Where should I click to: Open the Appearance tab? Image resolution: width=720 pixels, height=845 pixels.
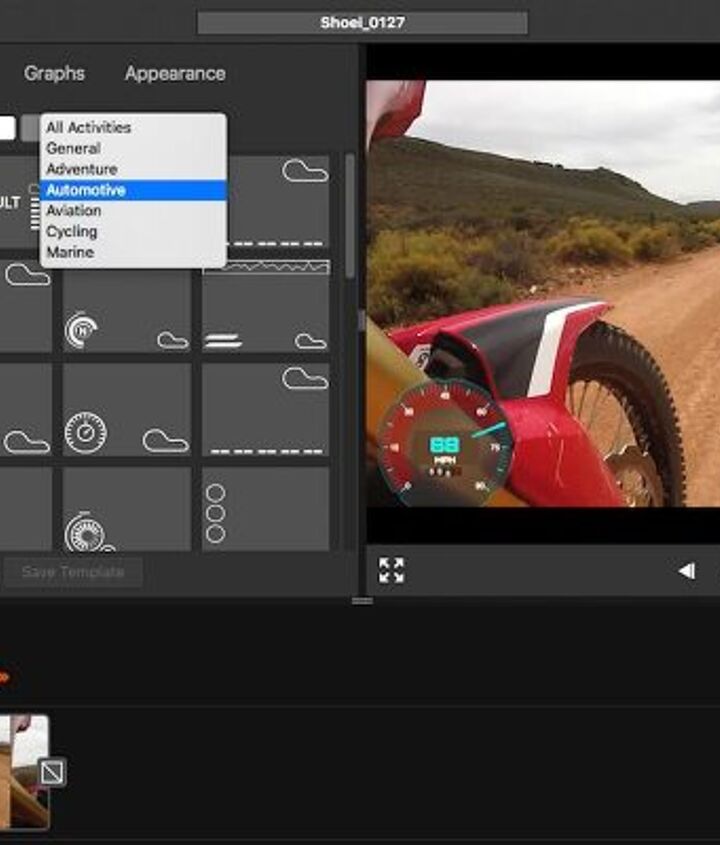click(175, 73)
